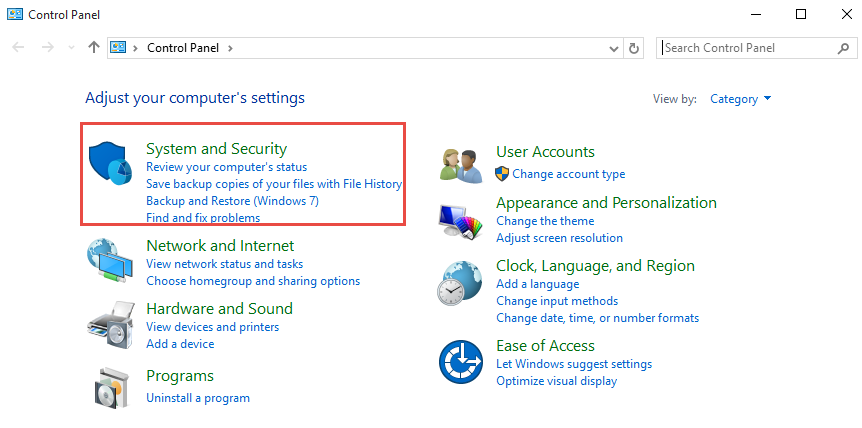Viewport: 862px width, 428px height.
Task: Open the User Accounts heading
Action: 545,152
